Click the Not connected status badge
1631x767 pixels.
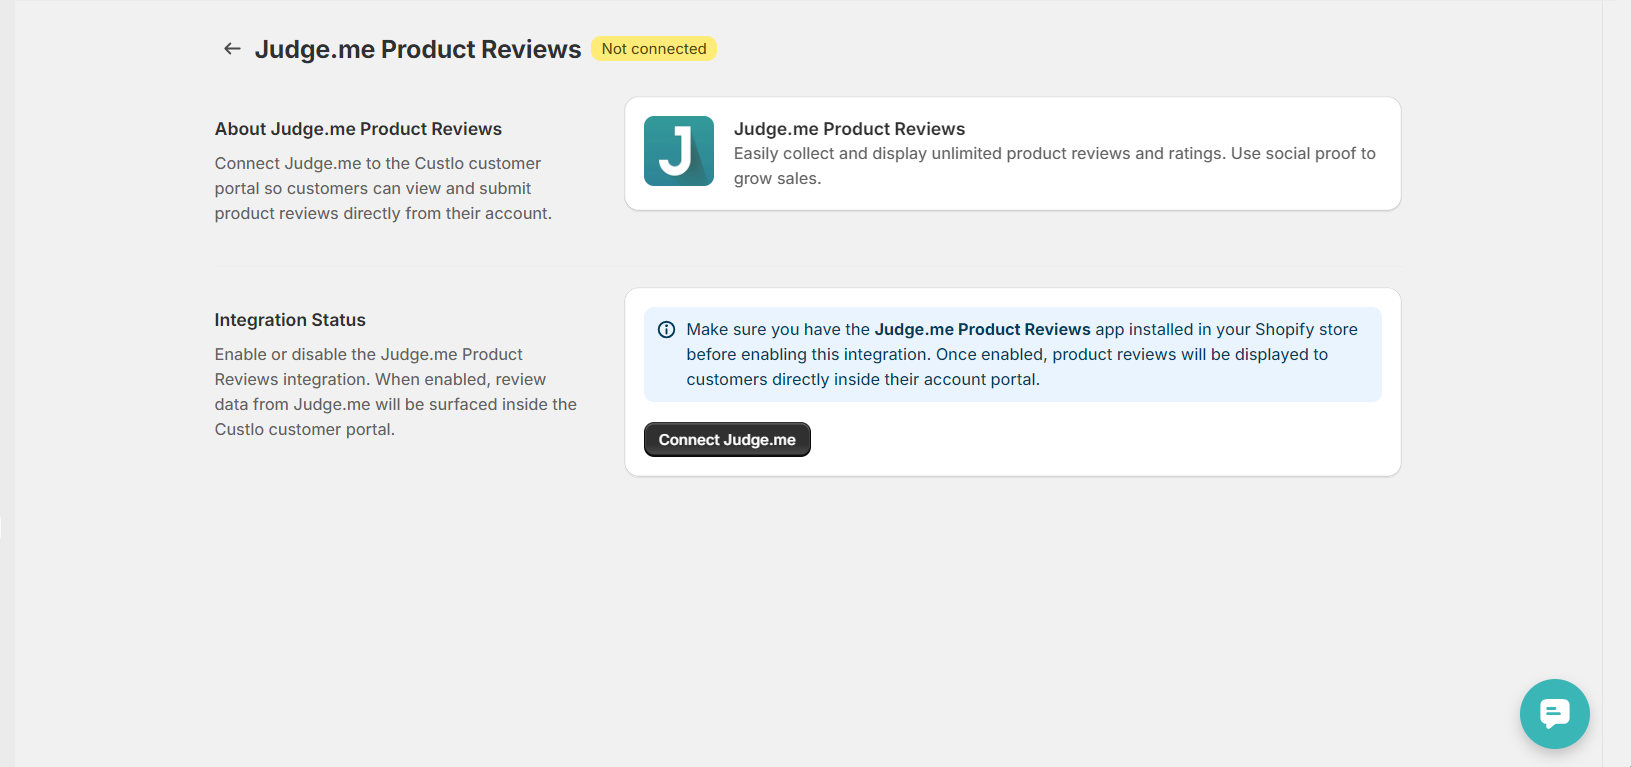654,49
